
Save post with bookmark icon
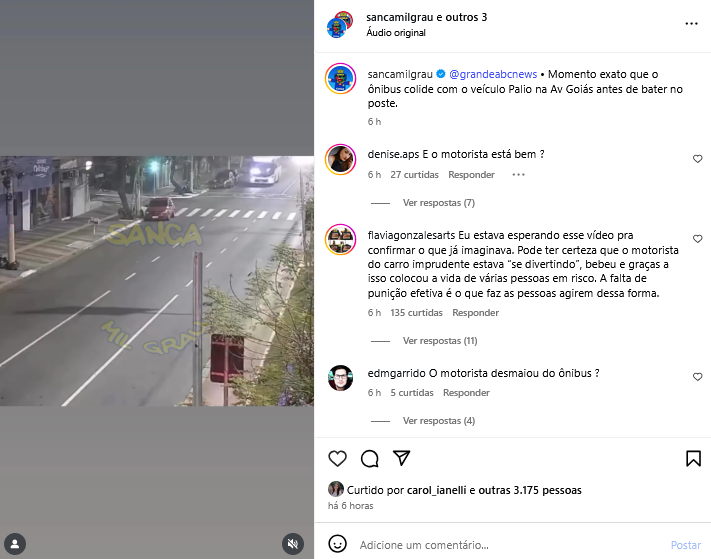[693, 458]
